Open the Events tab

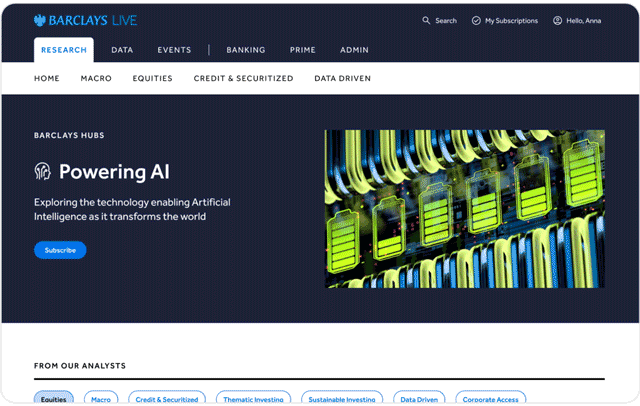[x=174, y=50]
